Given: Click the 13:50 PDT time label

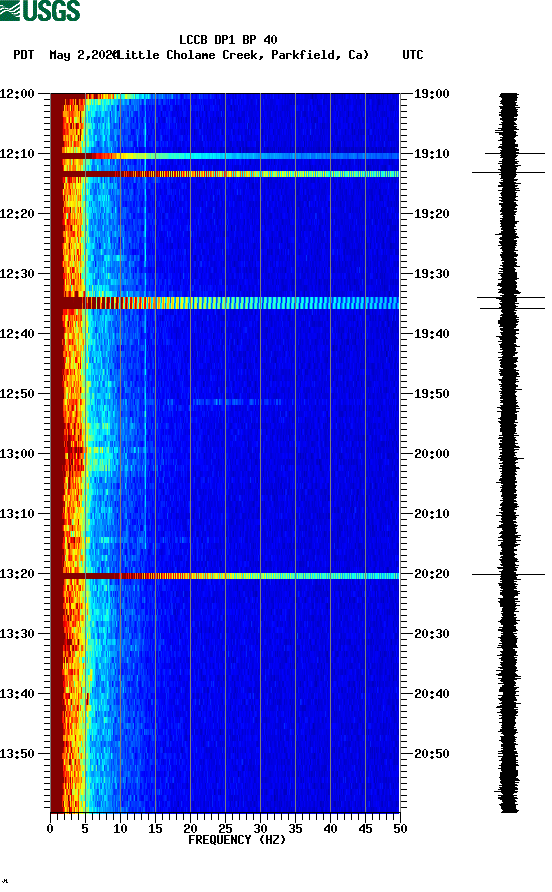Looking at the screenshot, I should 17,754.
